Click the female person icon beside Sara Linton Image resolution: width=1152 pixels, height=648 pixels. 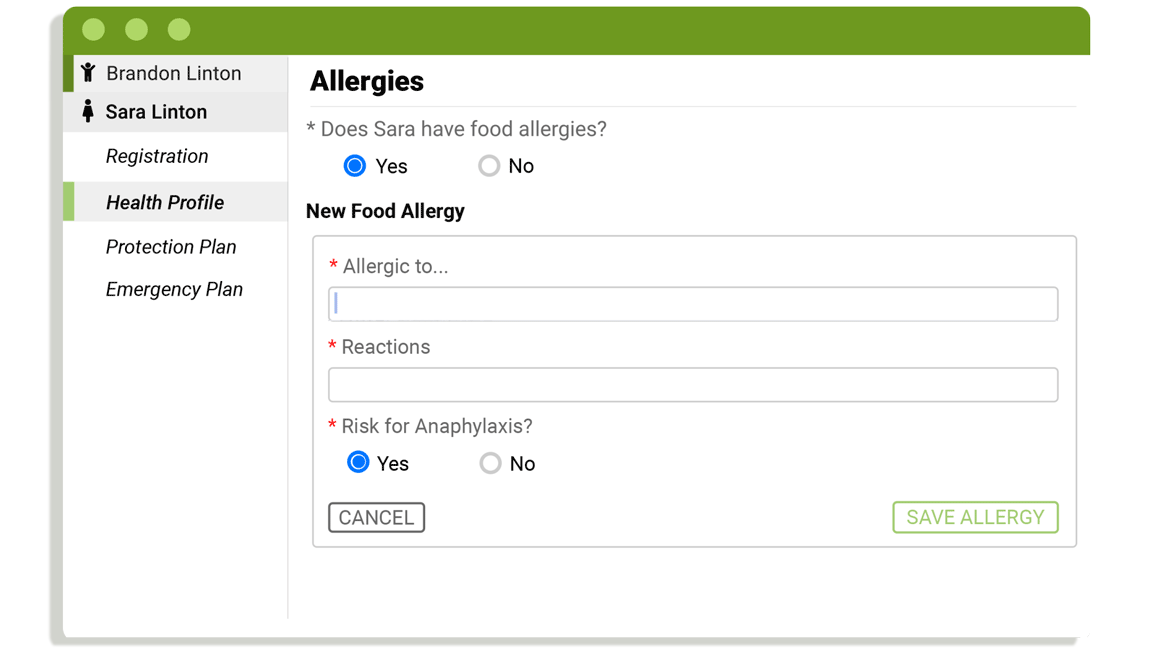click(88, 111)
